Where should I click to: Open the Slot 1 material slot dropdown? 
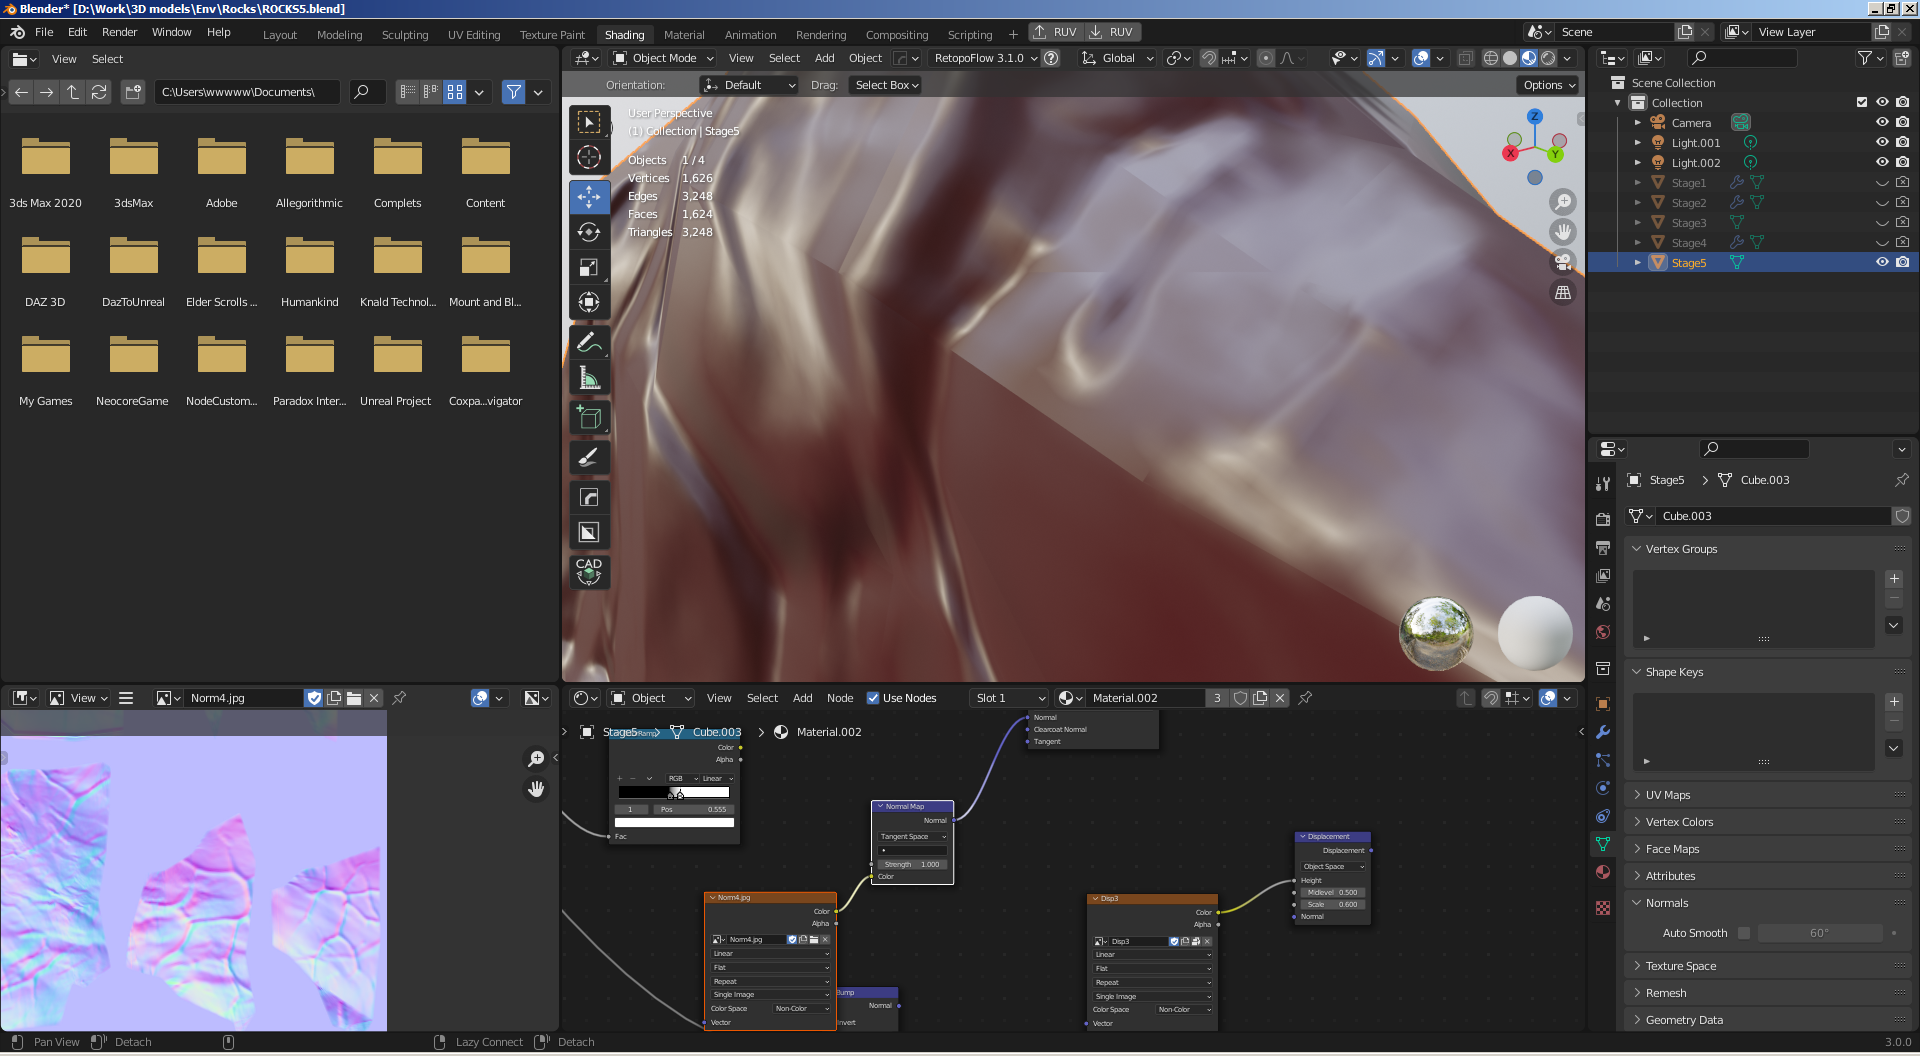pos(1010,698)
